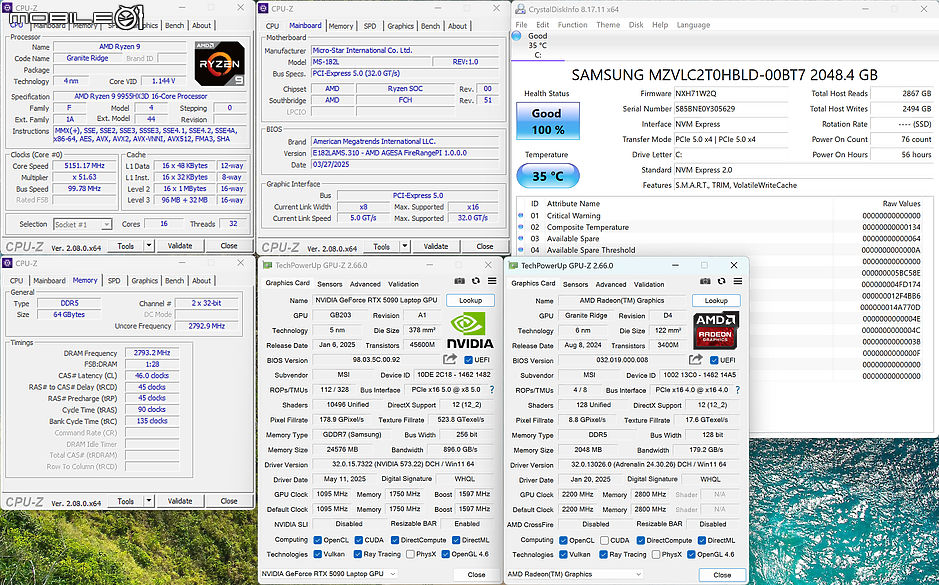The height and width of the screenshot is (585, 939).
Task: Refresh NVIDIA GPU-Z data with refresh icon
Action: 475,281
